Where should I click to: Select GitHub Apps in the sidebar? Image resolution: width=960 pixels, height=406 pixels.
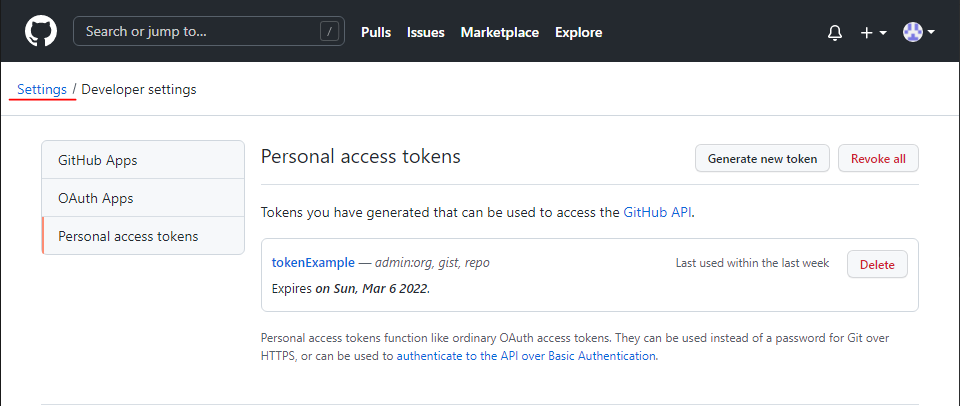(x=143, y=160)
